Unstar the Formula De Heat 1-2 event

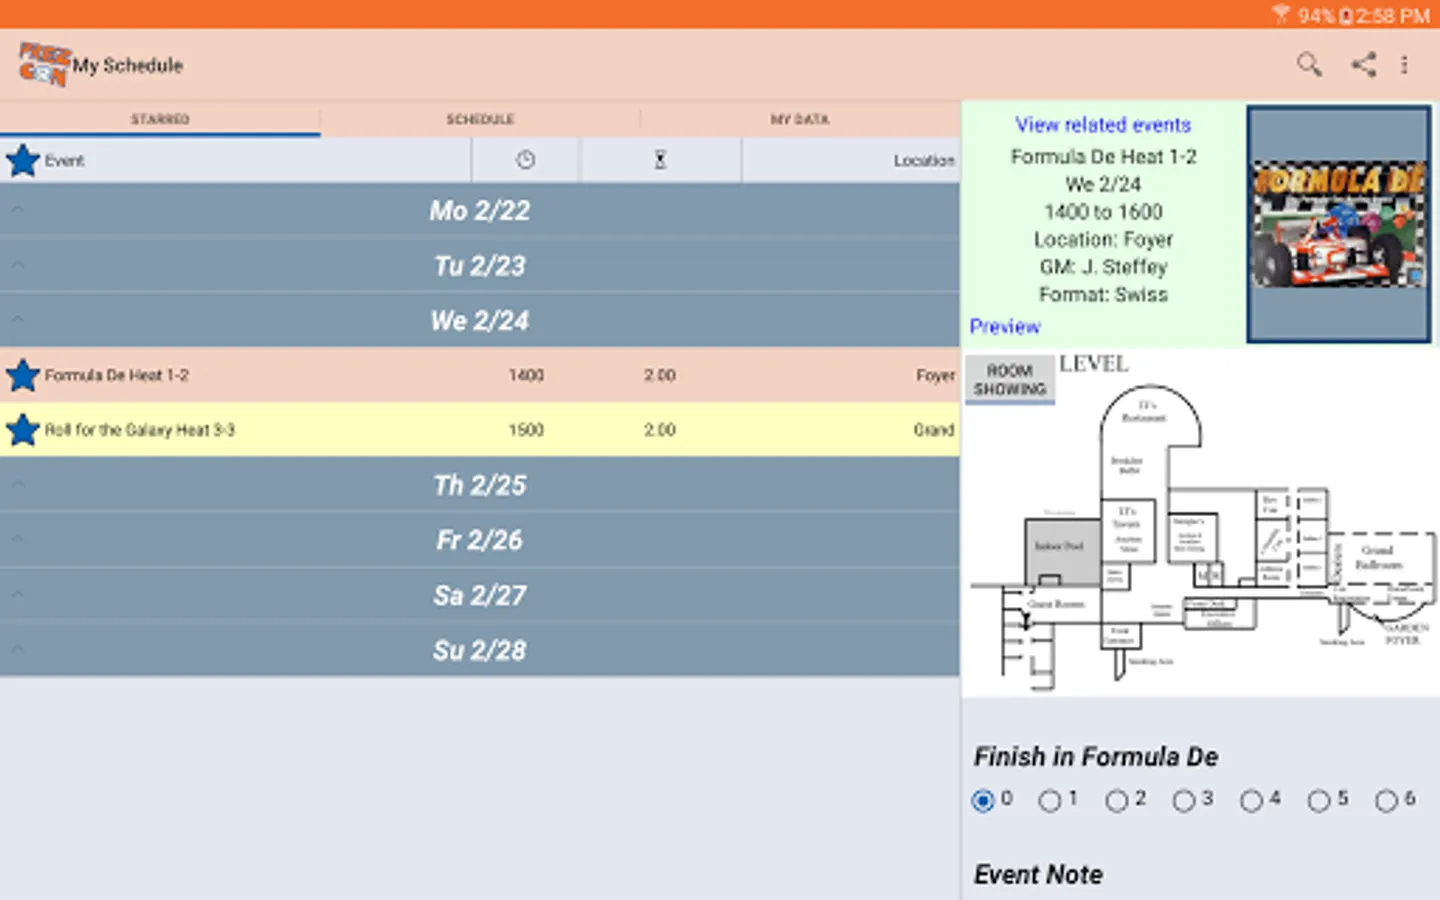coord(22,375)
